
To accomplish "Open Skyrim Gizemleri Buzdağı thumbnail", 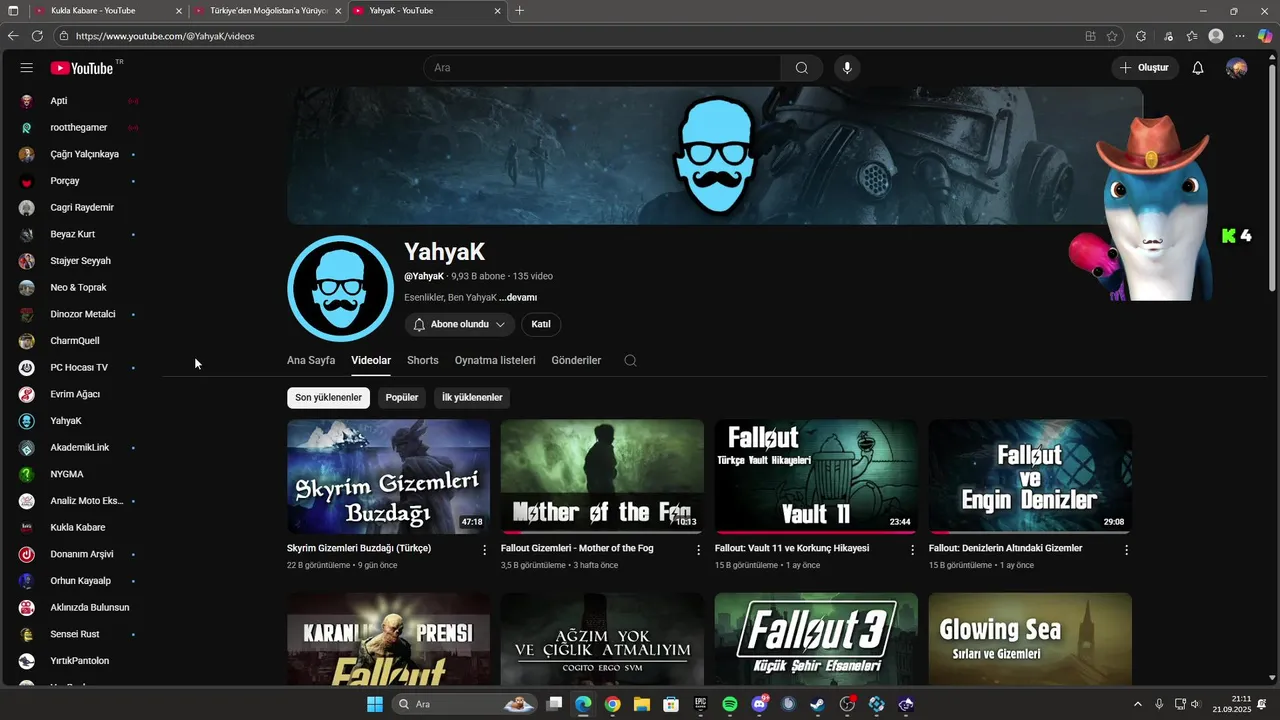I will (x=388, y=476).
